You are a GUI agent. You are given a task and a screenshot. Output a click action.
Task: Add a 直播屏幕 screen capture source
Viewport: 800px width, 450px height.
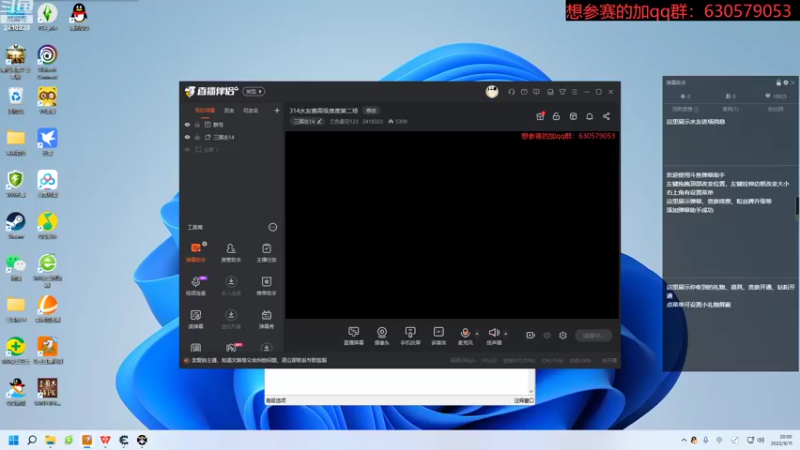coord(354,336)
